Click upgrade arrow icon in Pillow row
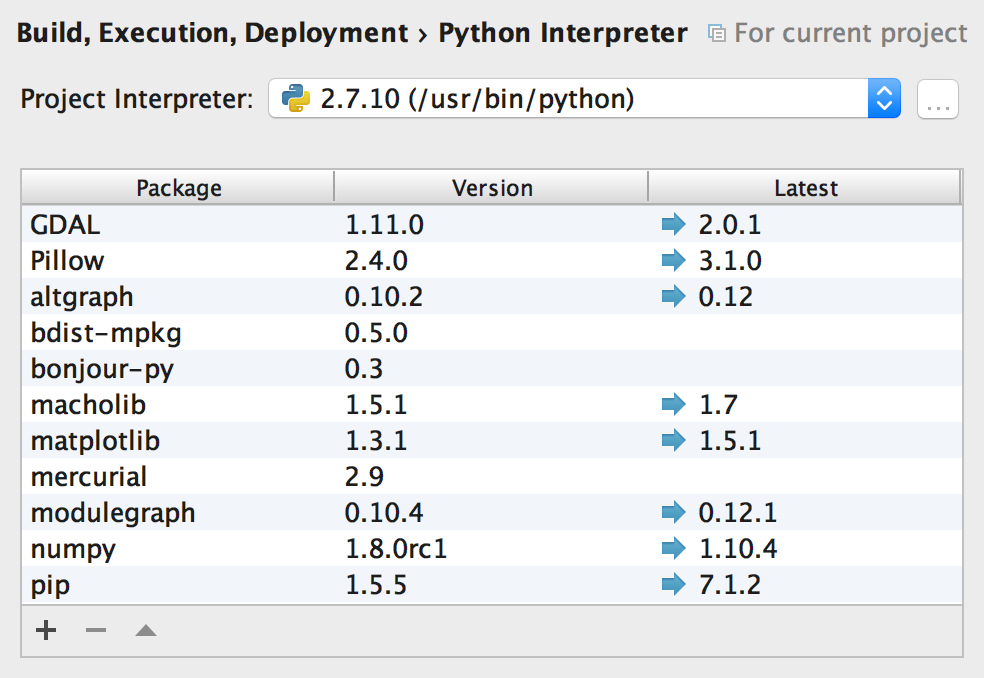Image resolution: width=984 pixels, height=678 pixels. [x=674, y=260]
